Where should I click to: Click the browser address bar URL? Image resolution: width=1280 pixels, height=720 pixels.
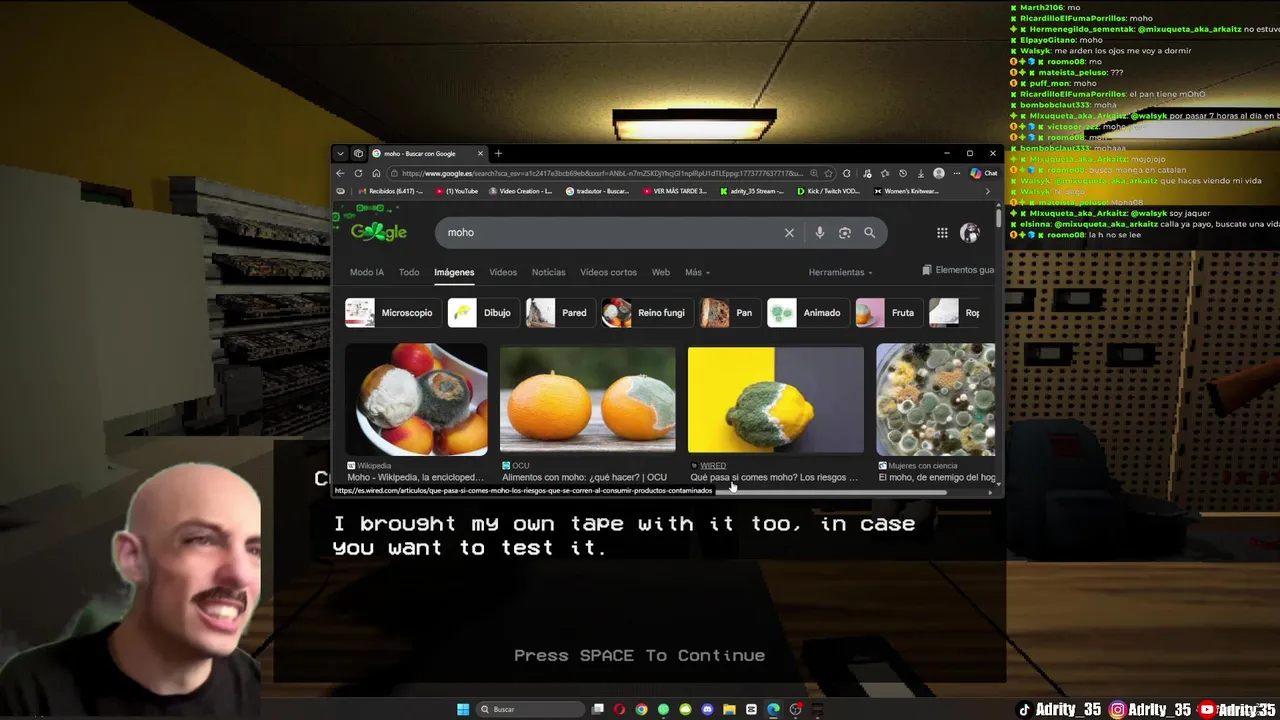click(600, 173)
